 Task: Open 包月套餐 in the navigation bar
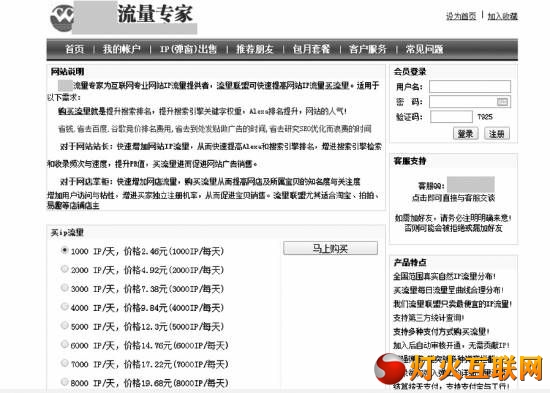[311, 49]
